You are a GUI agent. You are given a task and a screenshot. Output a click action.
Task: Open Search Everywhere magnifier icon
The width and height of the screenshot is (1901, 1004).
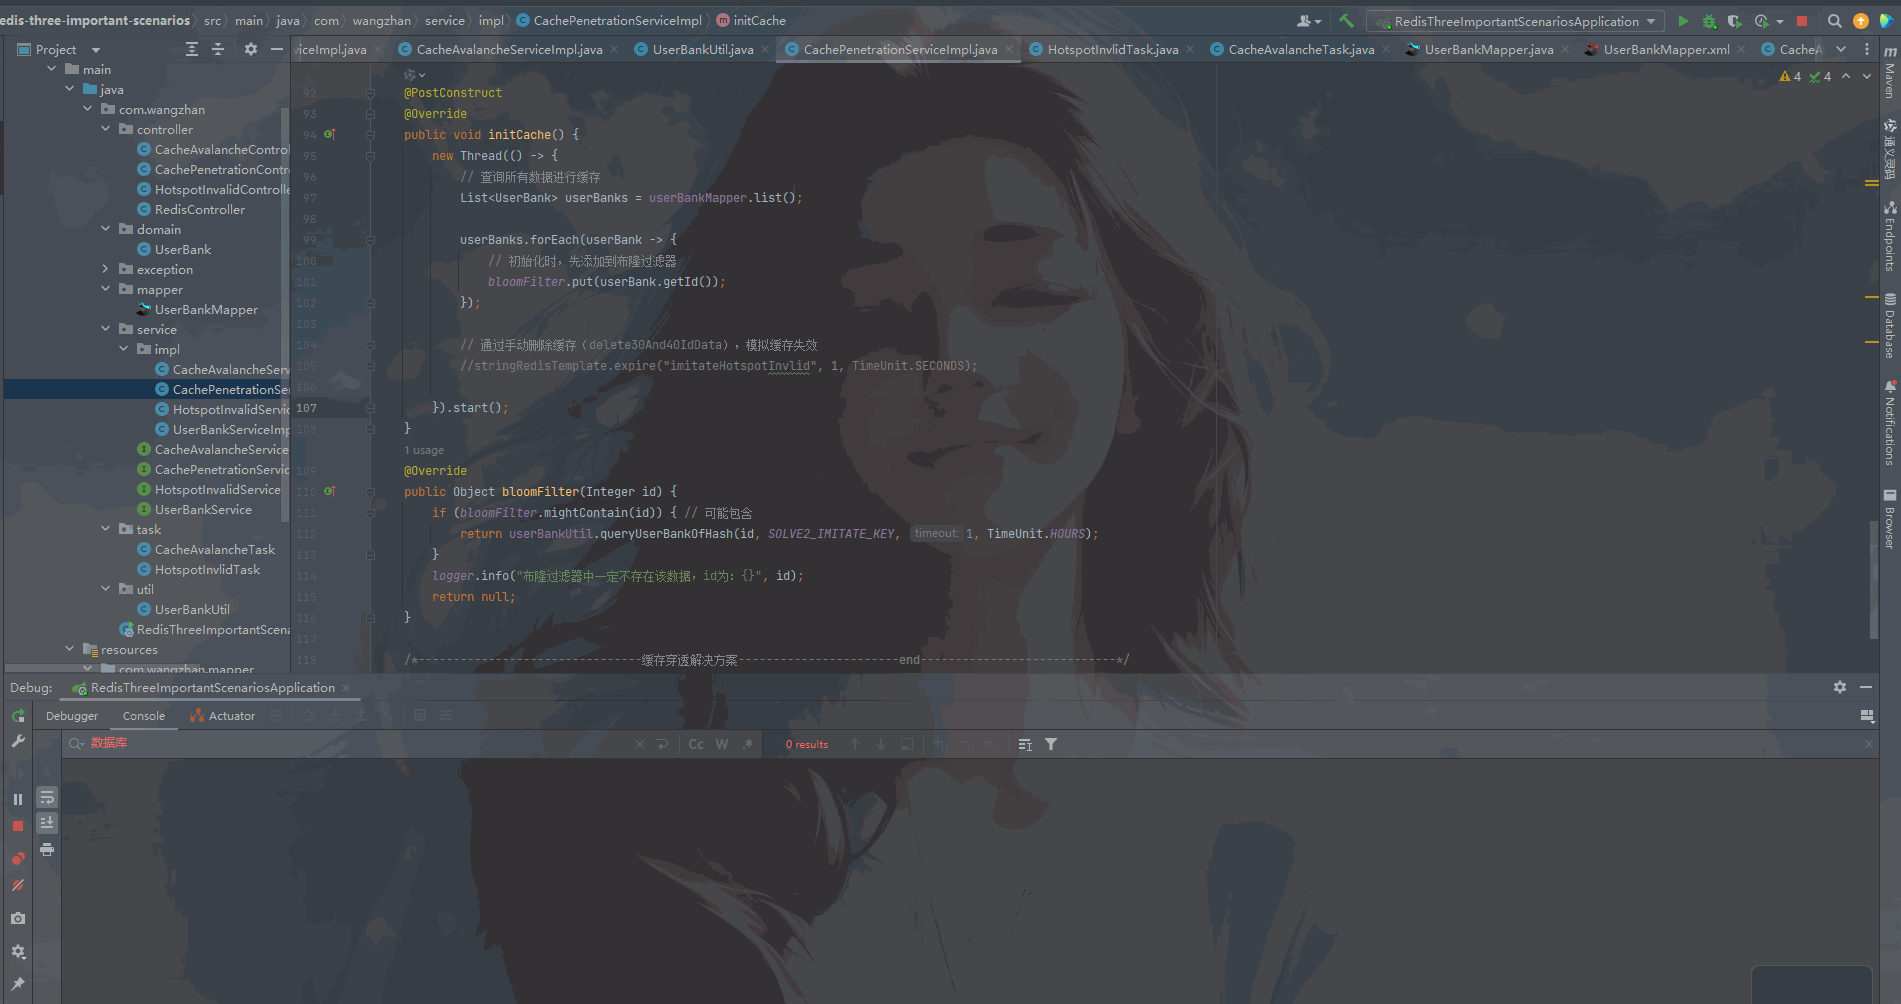pyautogui.click(x=1834, y=21)
